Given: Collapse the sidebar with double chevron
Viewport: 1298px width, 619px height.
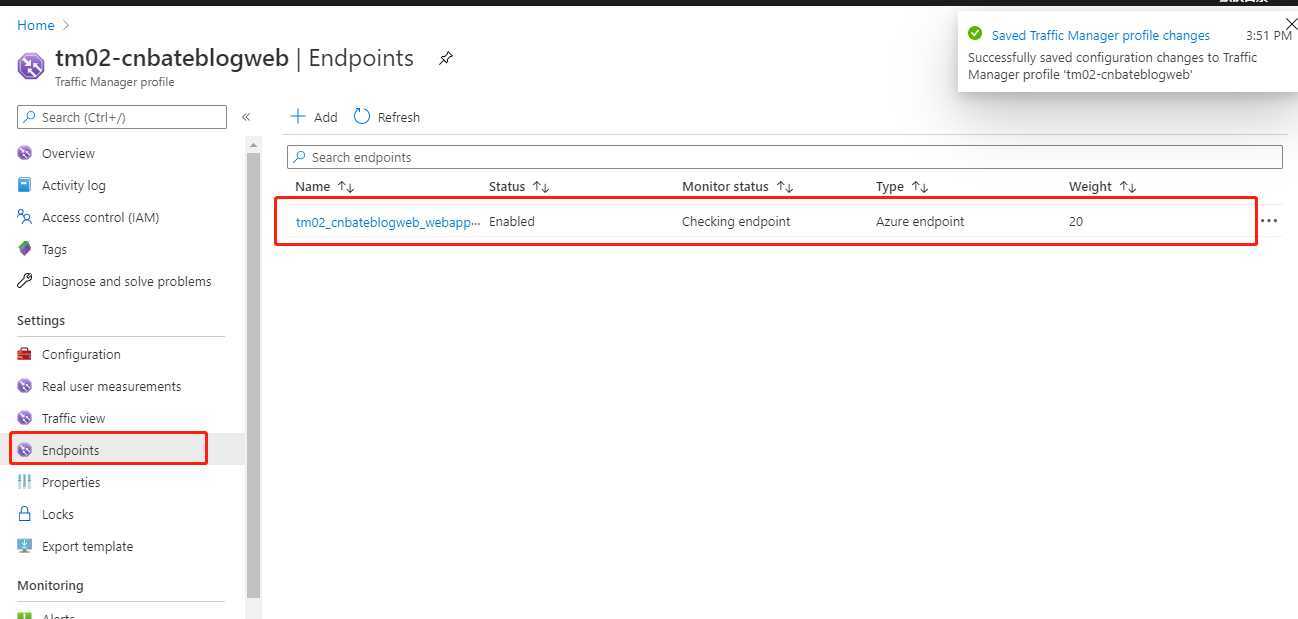Looking at the screenshot, I should [x=246, y=117].
